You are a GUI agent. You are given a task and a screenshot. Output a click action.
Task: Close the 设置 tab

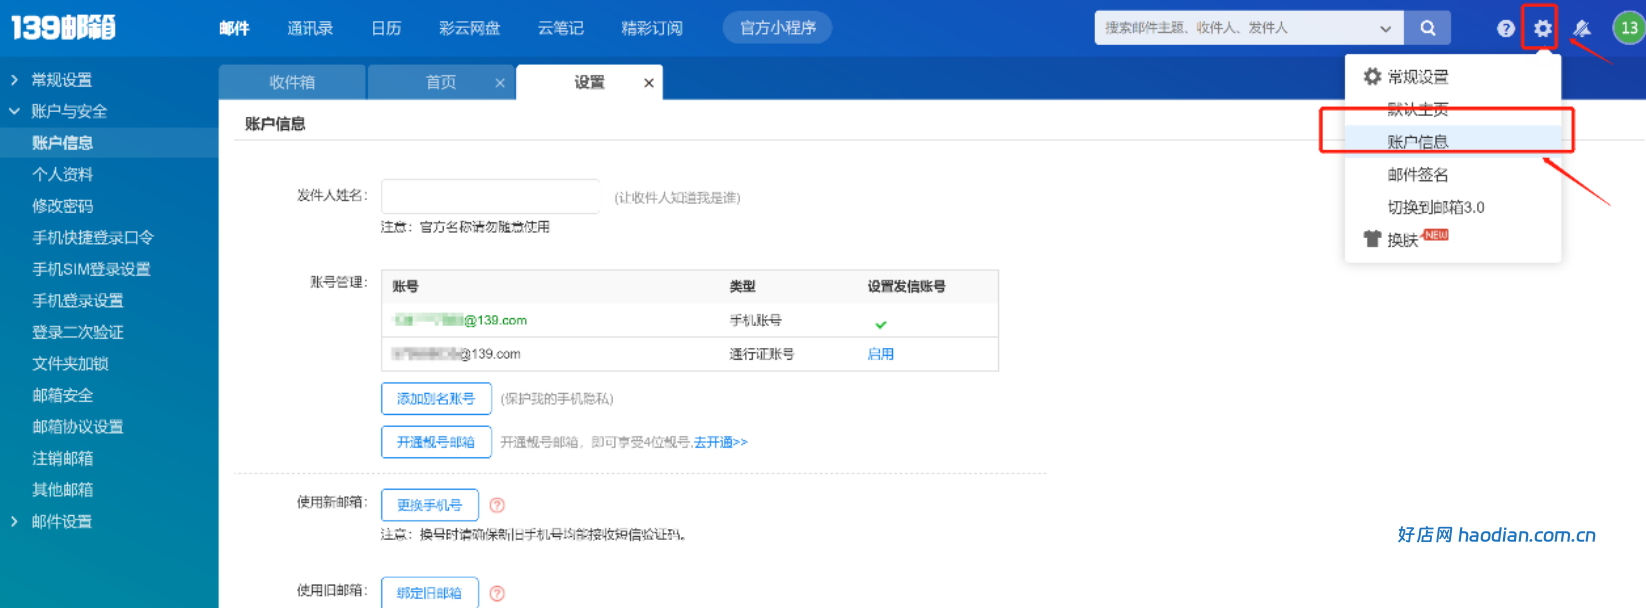649,83
